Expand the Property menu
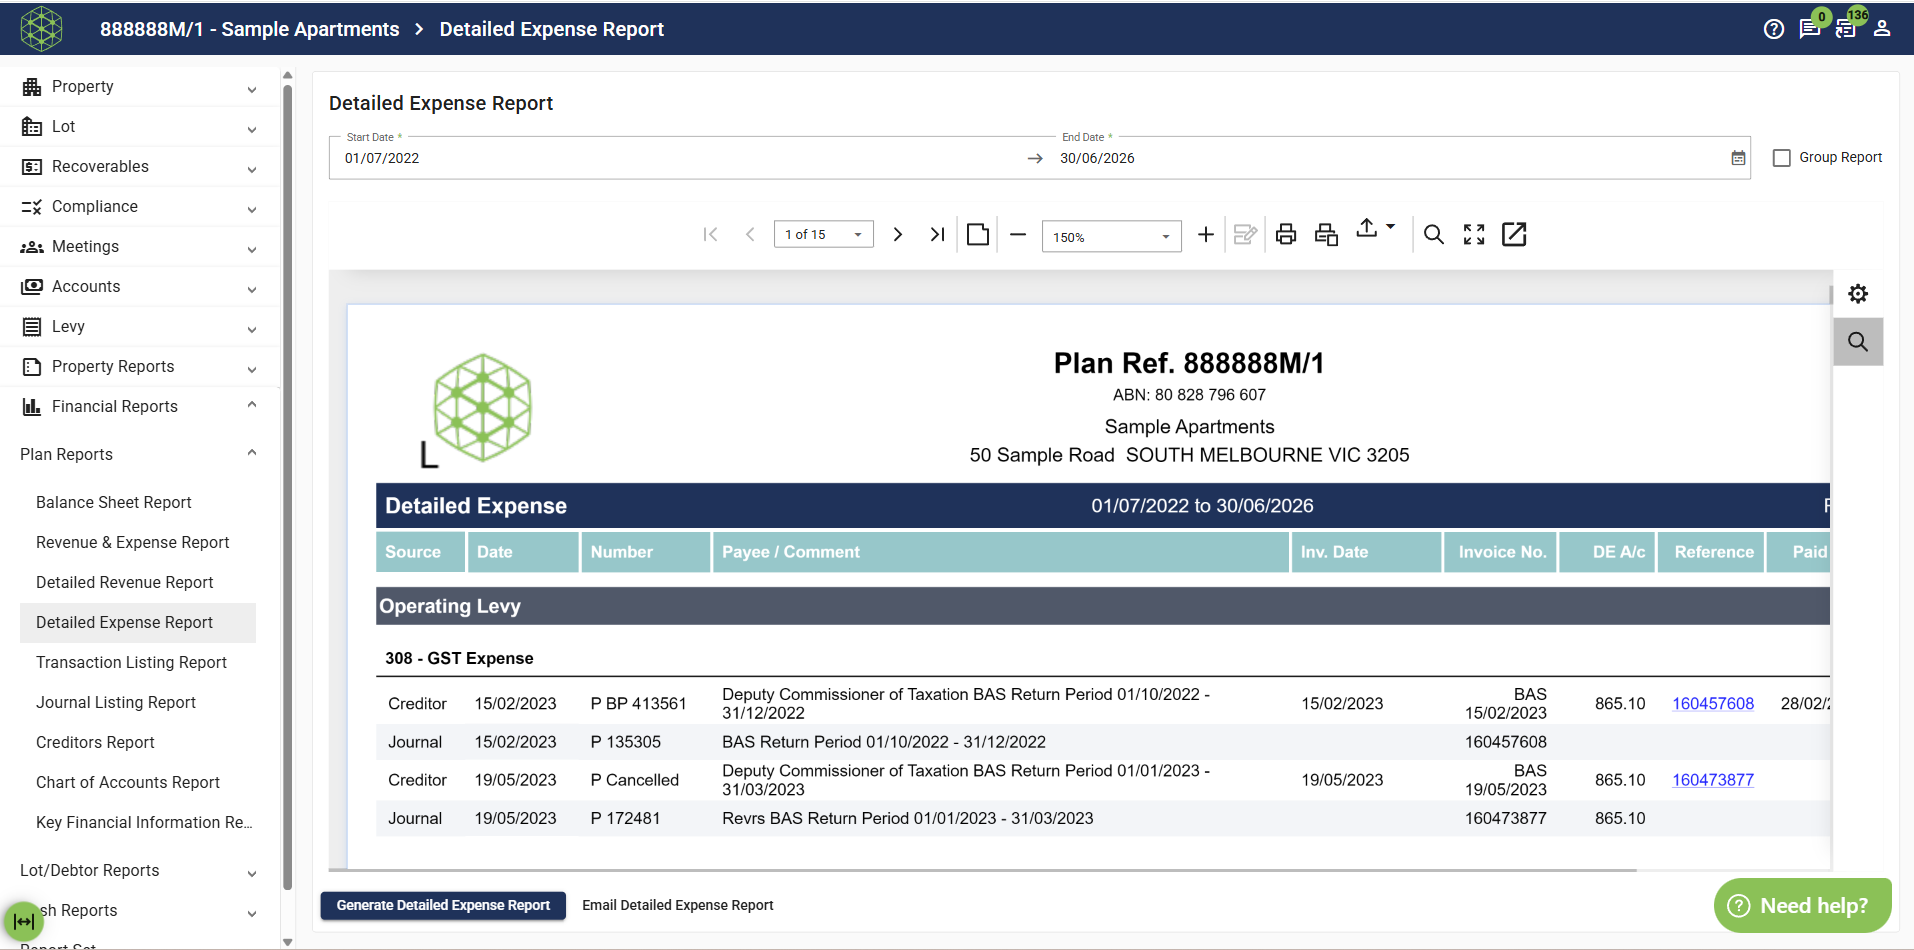 coord(140,87)
